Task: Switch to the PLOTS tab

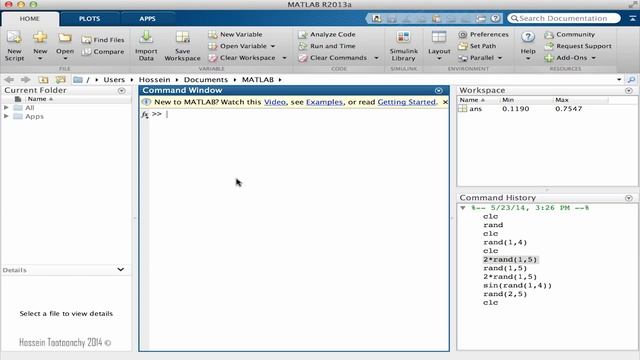Action: click(89, 19)
